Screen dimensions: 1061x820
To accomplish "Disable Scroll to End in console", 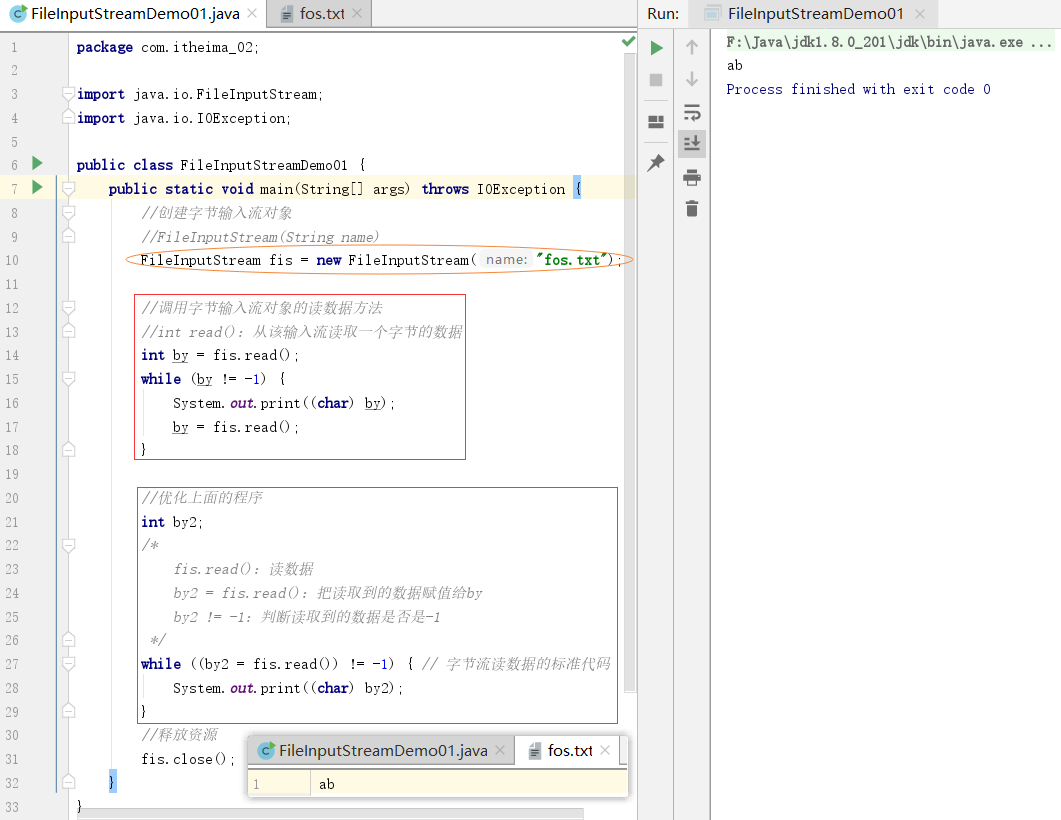I will (691, 143).
